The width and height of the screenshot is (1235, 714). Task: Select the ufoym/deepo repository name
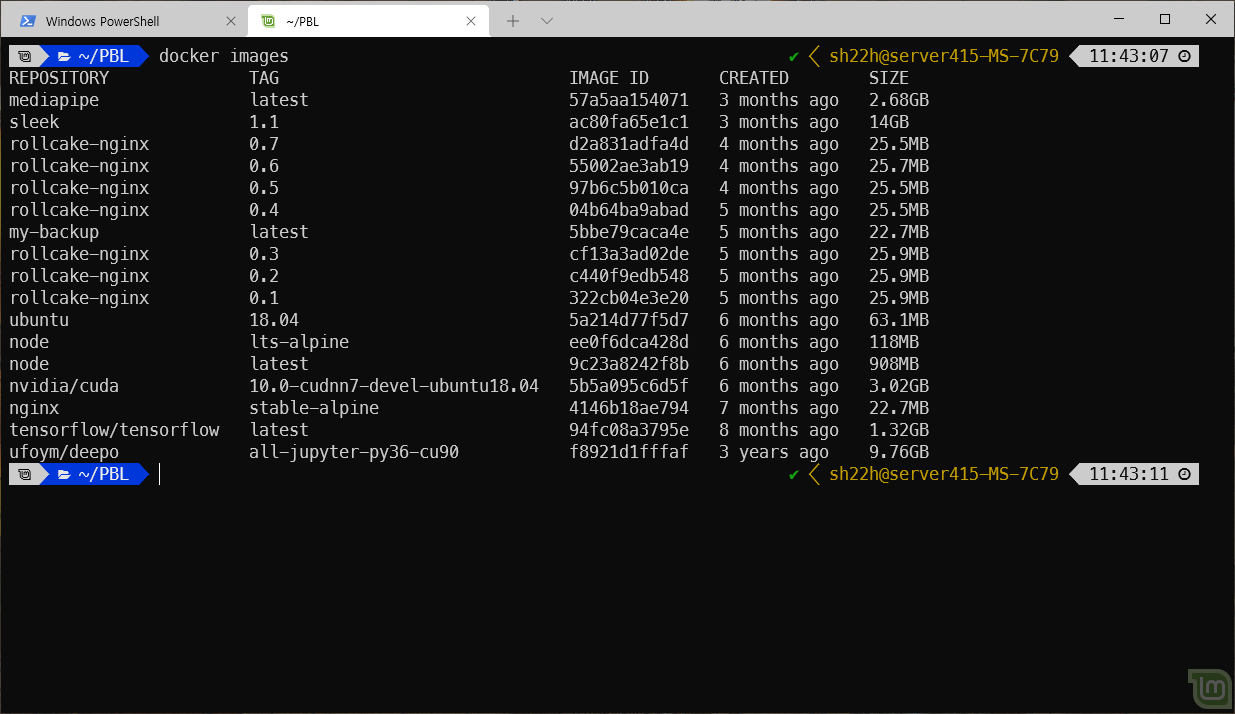(64, 452)
